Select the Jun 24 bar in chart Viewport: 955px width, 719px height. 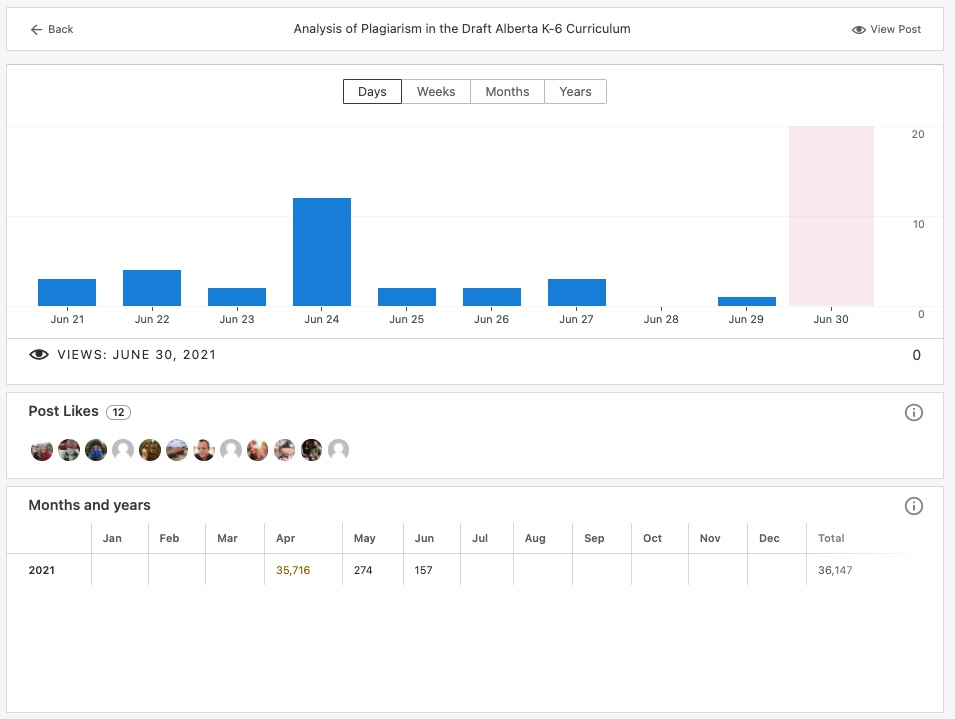(x=322, y=252)
